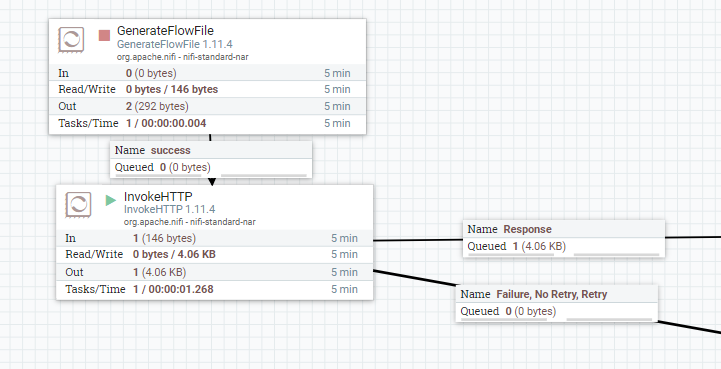Select the success connection label

211,150
